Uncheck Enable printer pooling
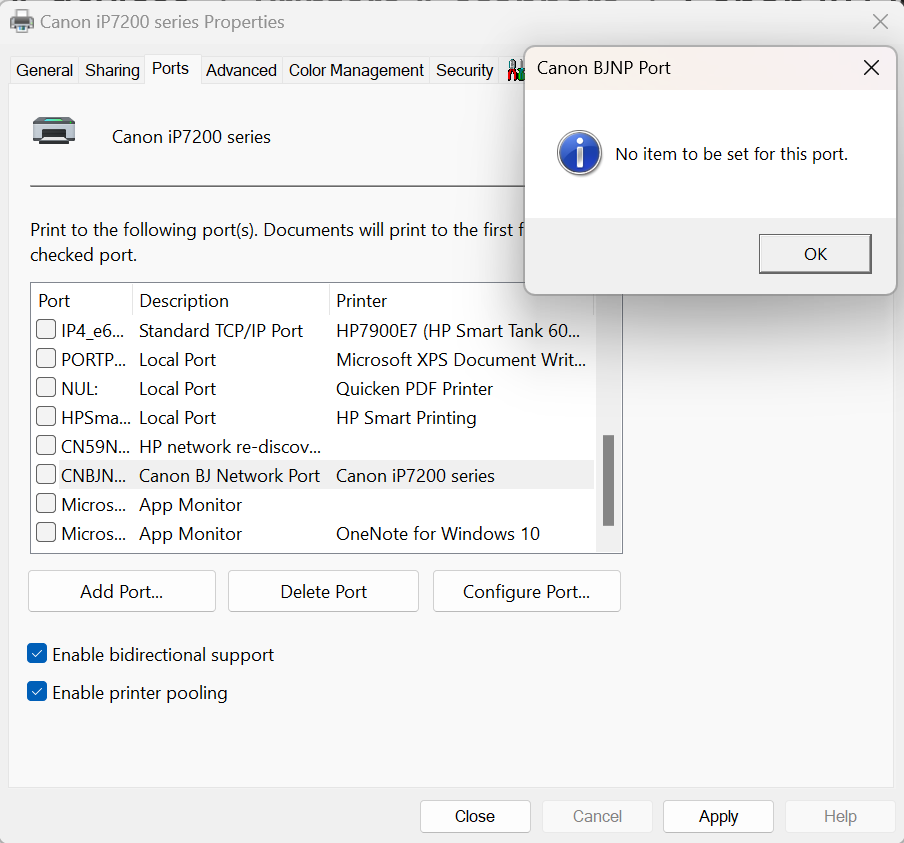The width and height of the screenshot is (904, 843). pyautogui.click(x=37, y=692)
